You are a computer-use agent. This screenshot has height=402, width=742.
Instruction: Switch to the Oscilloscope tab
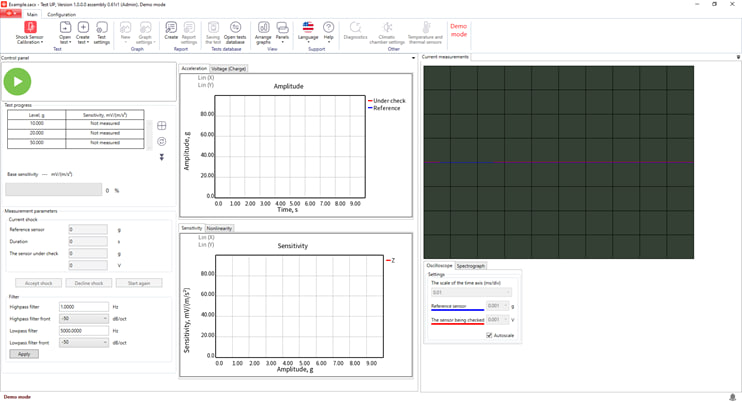[439, 265]
